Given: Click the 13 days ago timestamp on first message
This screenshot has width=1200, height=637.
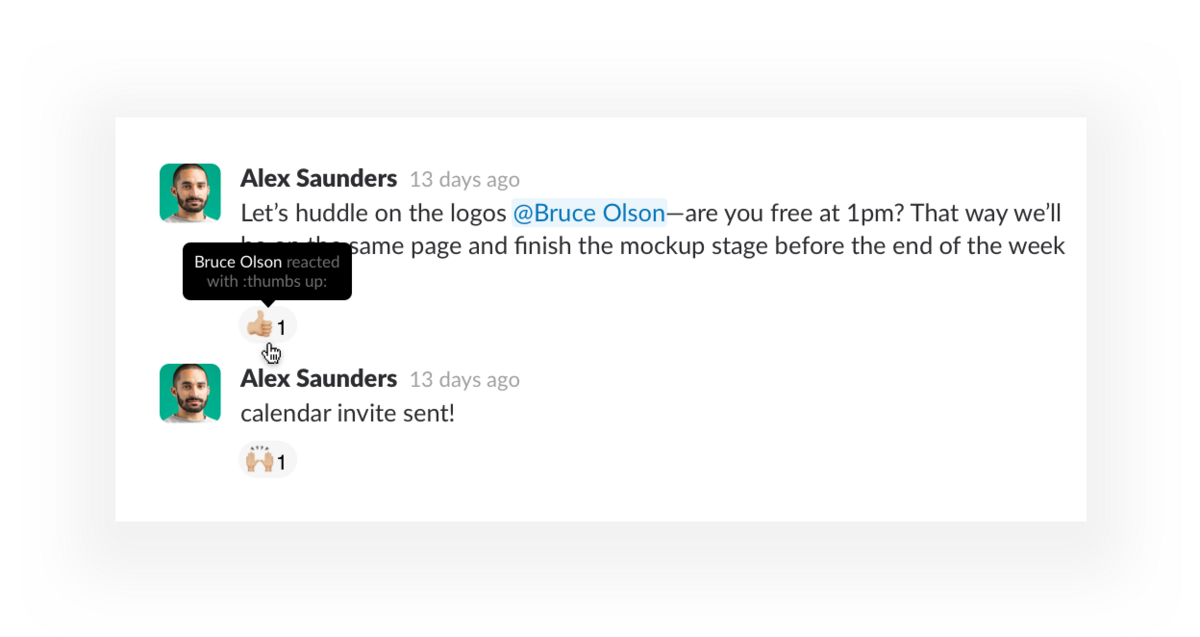Looking at the screenshot, I should coord(465,180).
